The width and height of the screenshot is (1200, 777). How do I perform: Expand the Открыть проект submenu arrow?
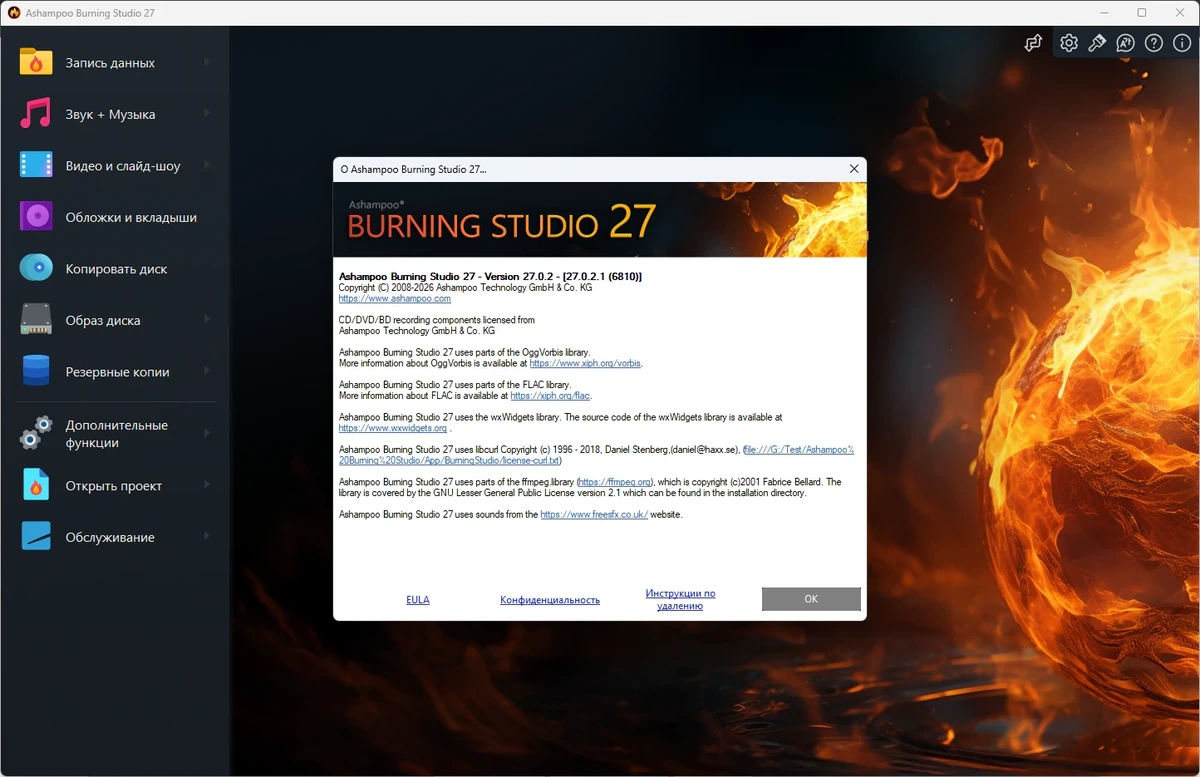207,485
